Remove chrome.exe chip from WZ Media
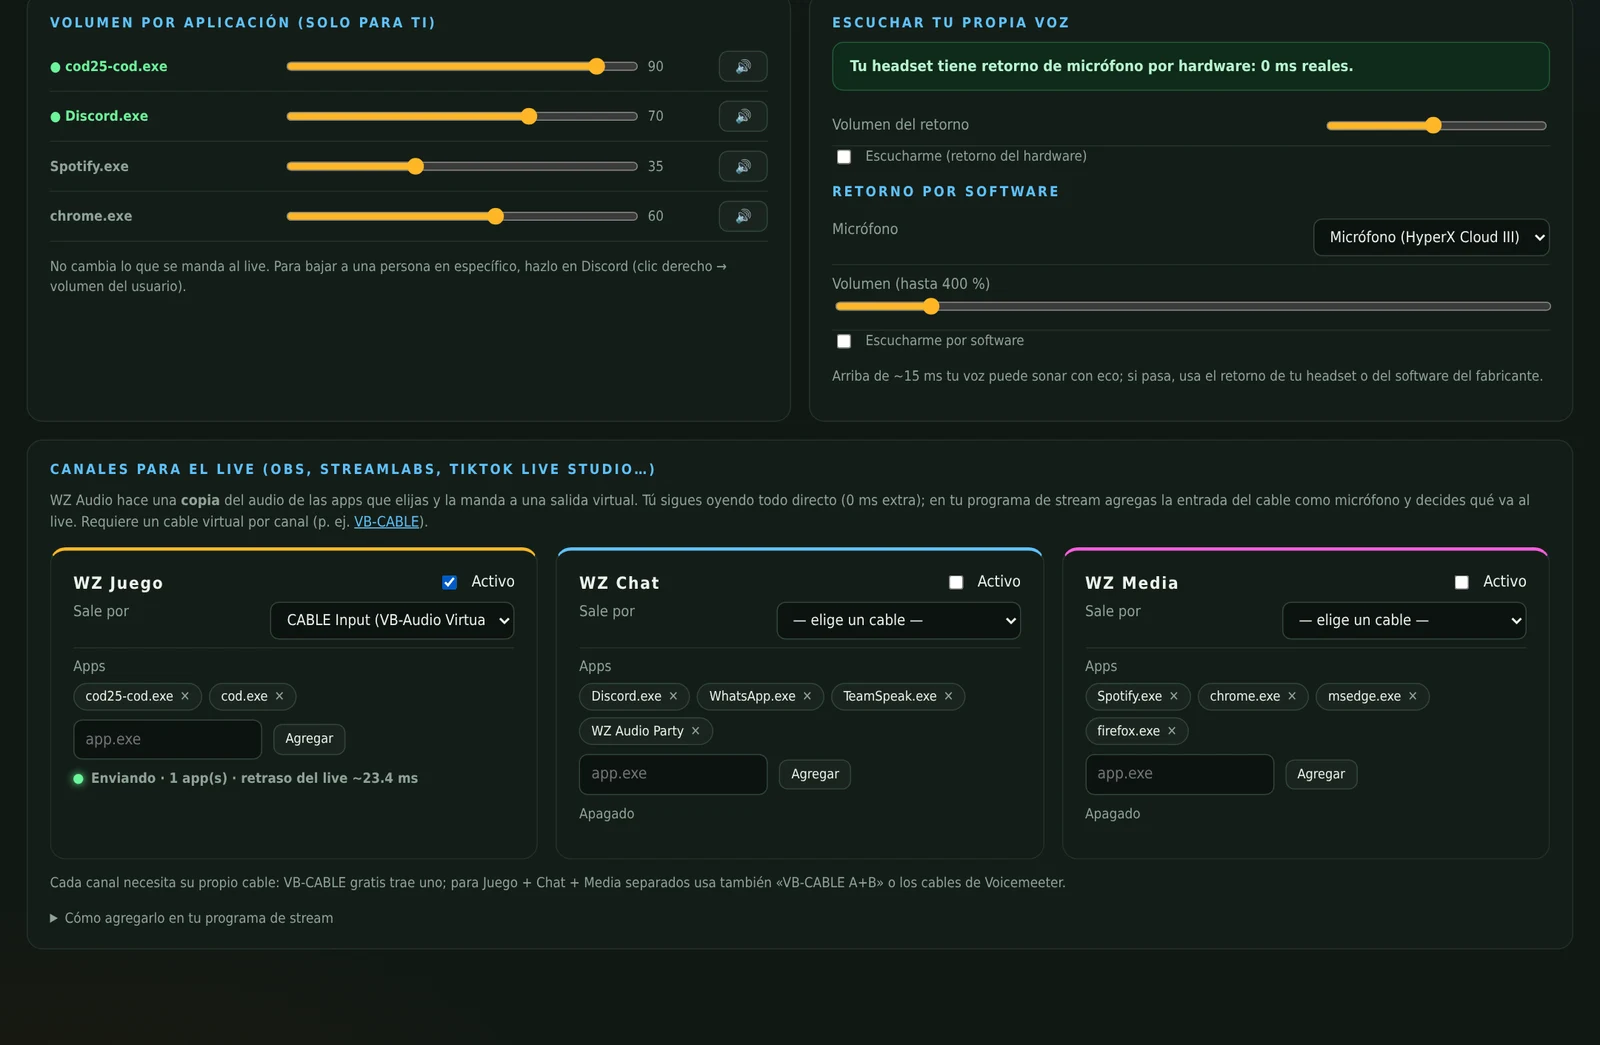 click(x=1291, y=696)
